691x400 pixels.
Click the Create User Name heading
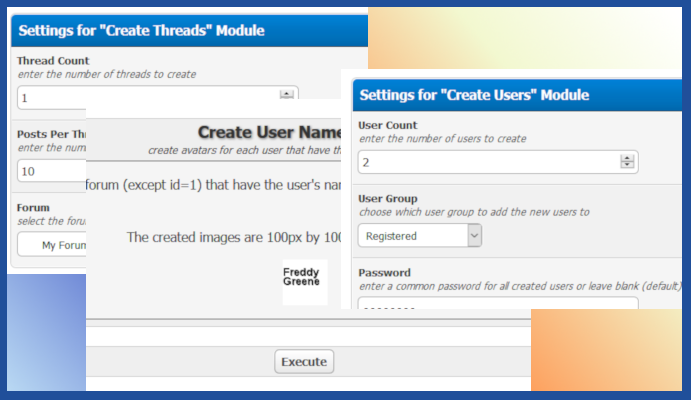[x=270, y=132]
